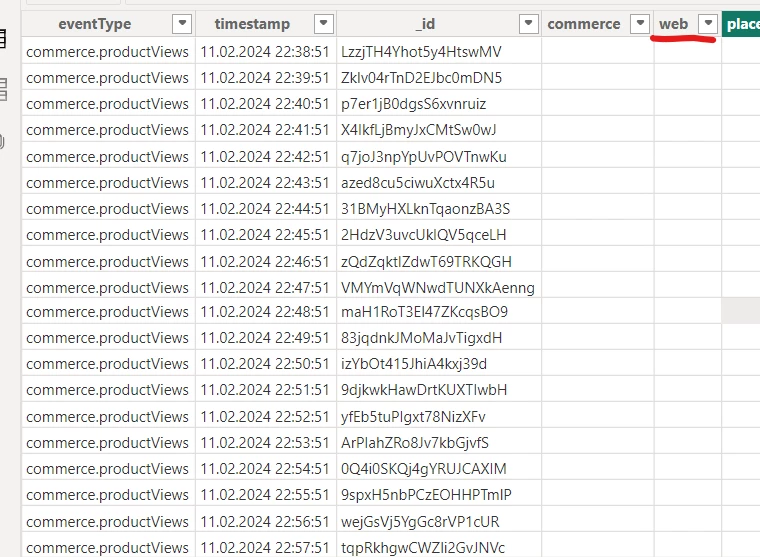Click timestamp cell 11.02.2024 22:57:51
The height and width of the screenshot is (557, 760).
(266, 547)
